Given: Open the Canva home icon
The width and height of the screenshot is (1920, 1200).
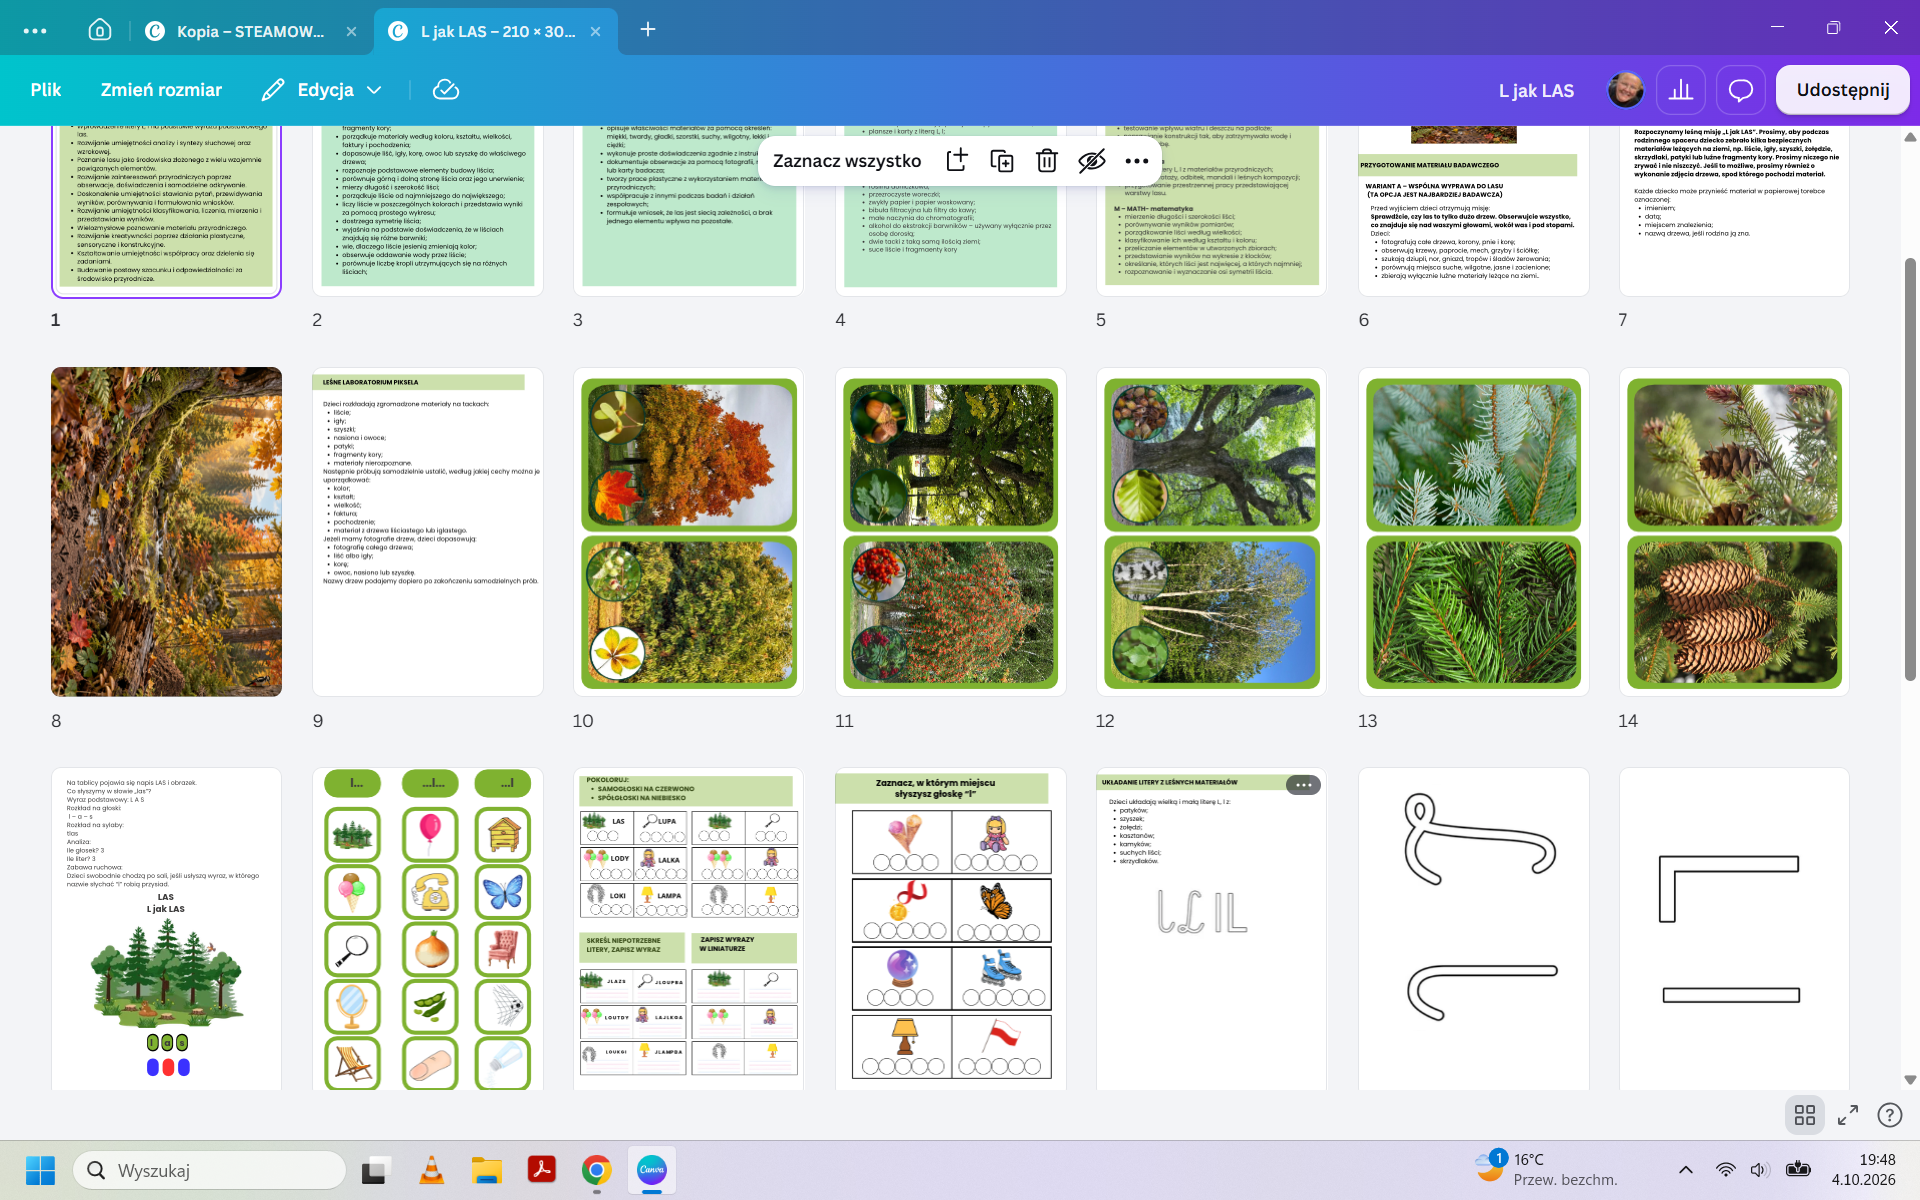Looking at the screenshot, I should click(100, 30).
